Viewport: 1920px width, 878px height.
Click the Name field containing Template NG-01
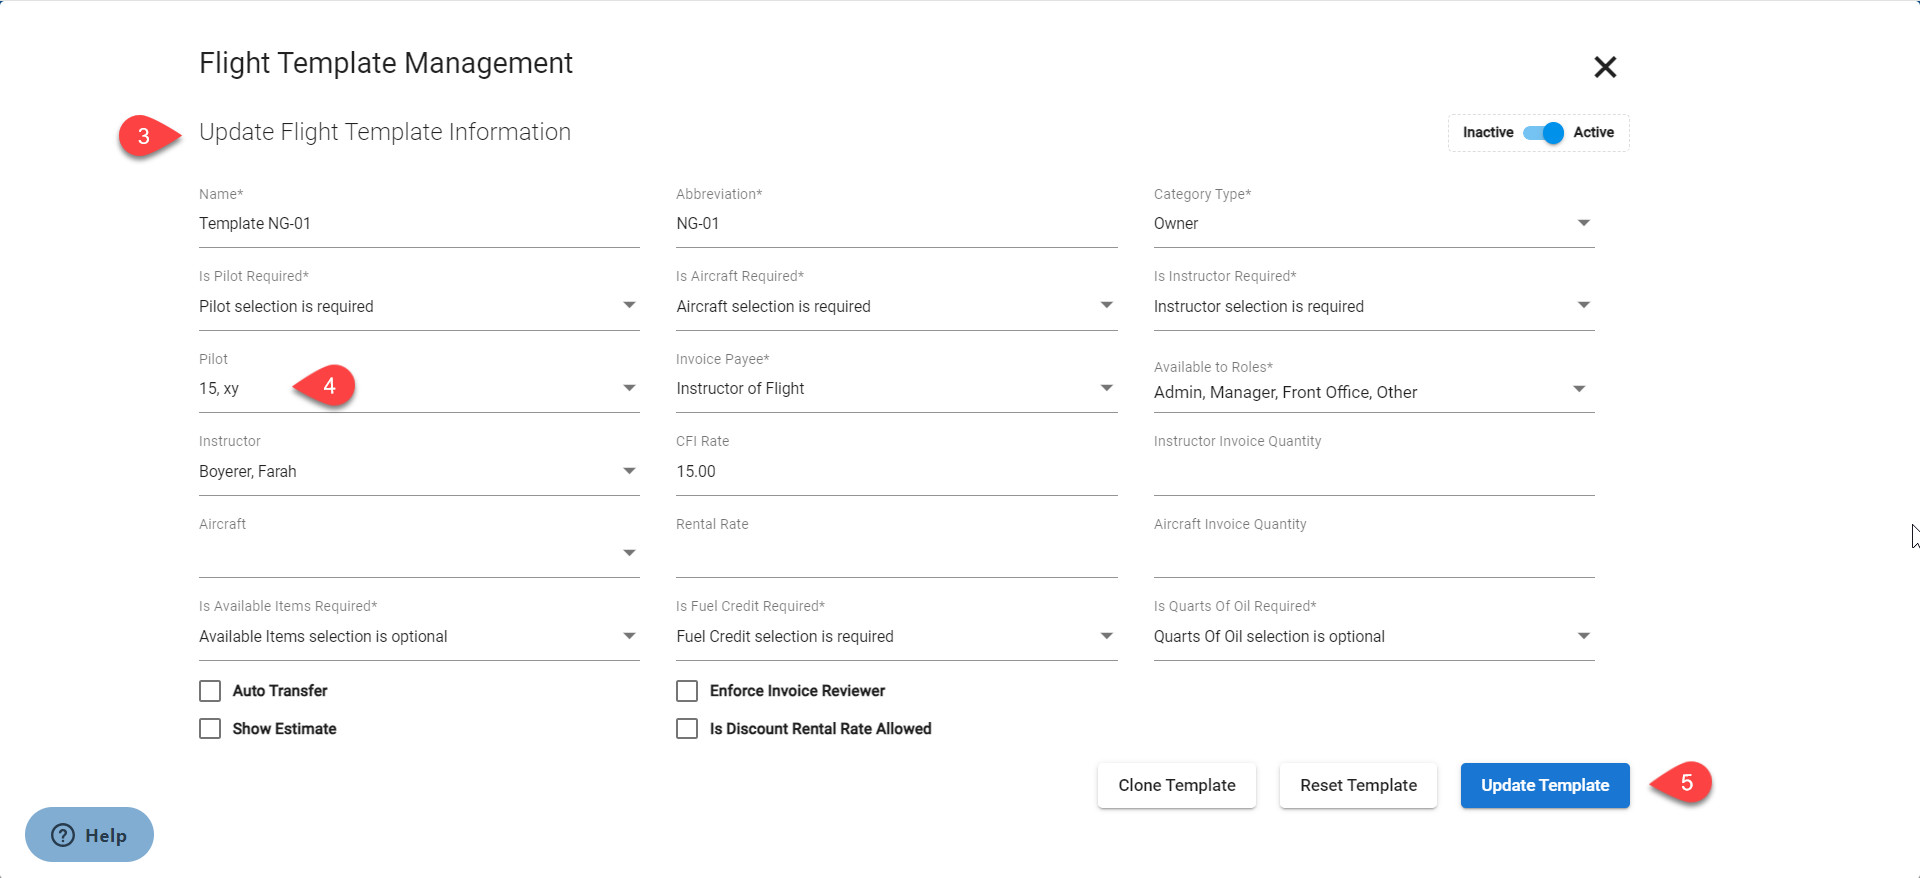coord(418,224)
